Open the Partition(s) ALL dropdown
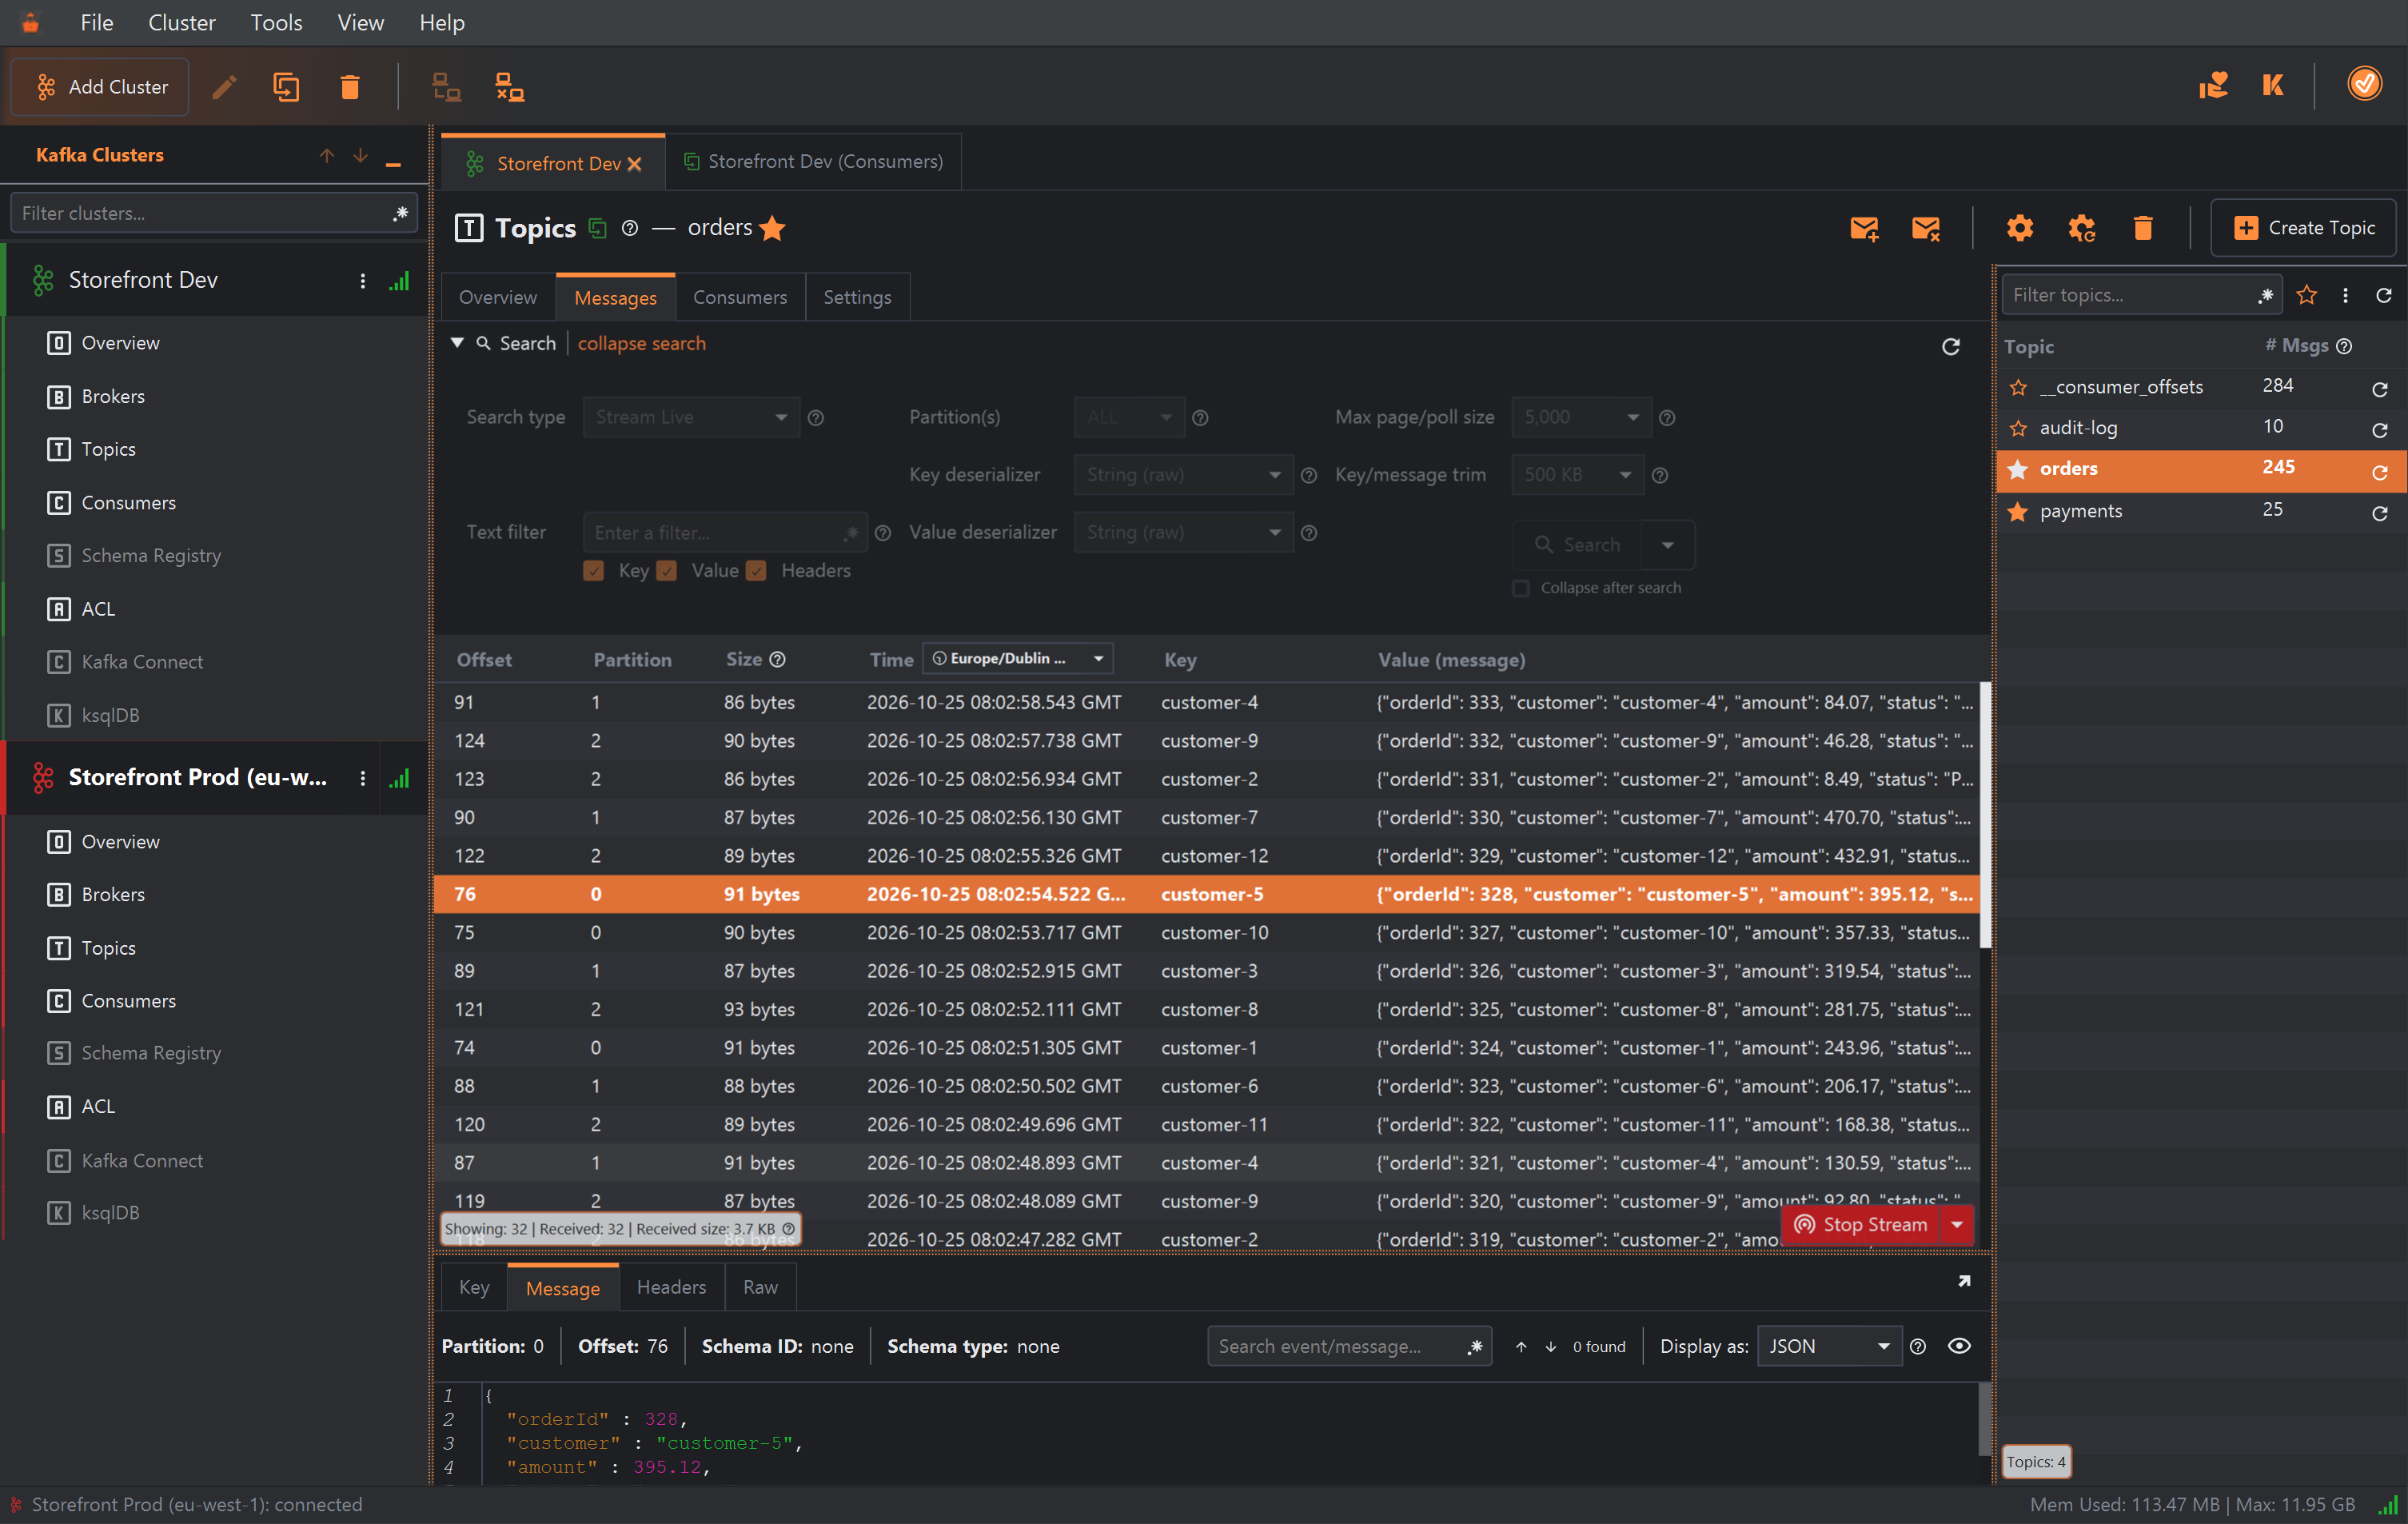The image size is (2408, 1524). (1129, 417)
